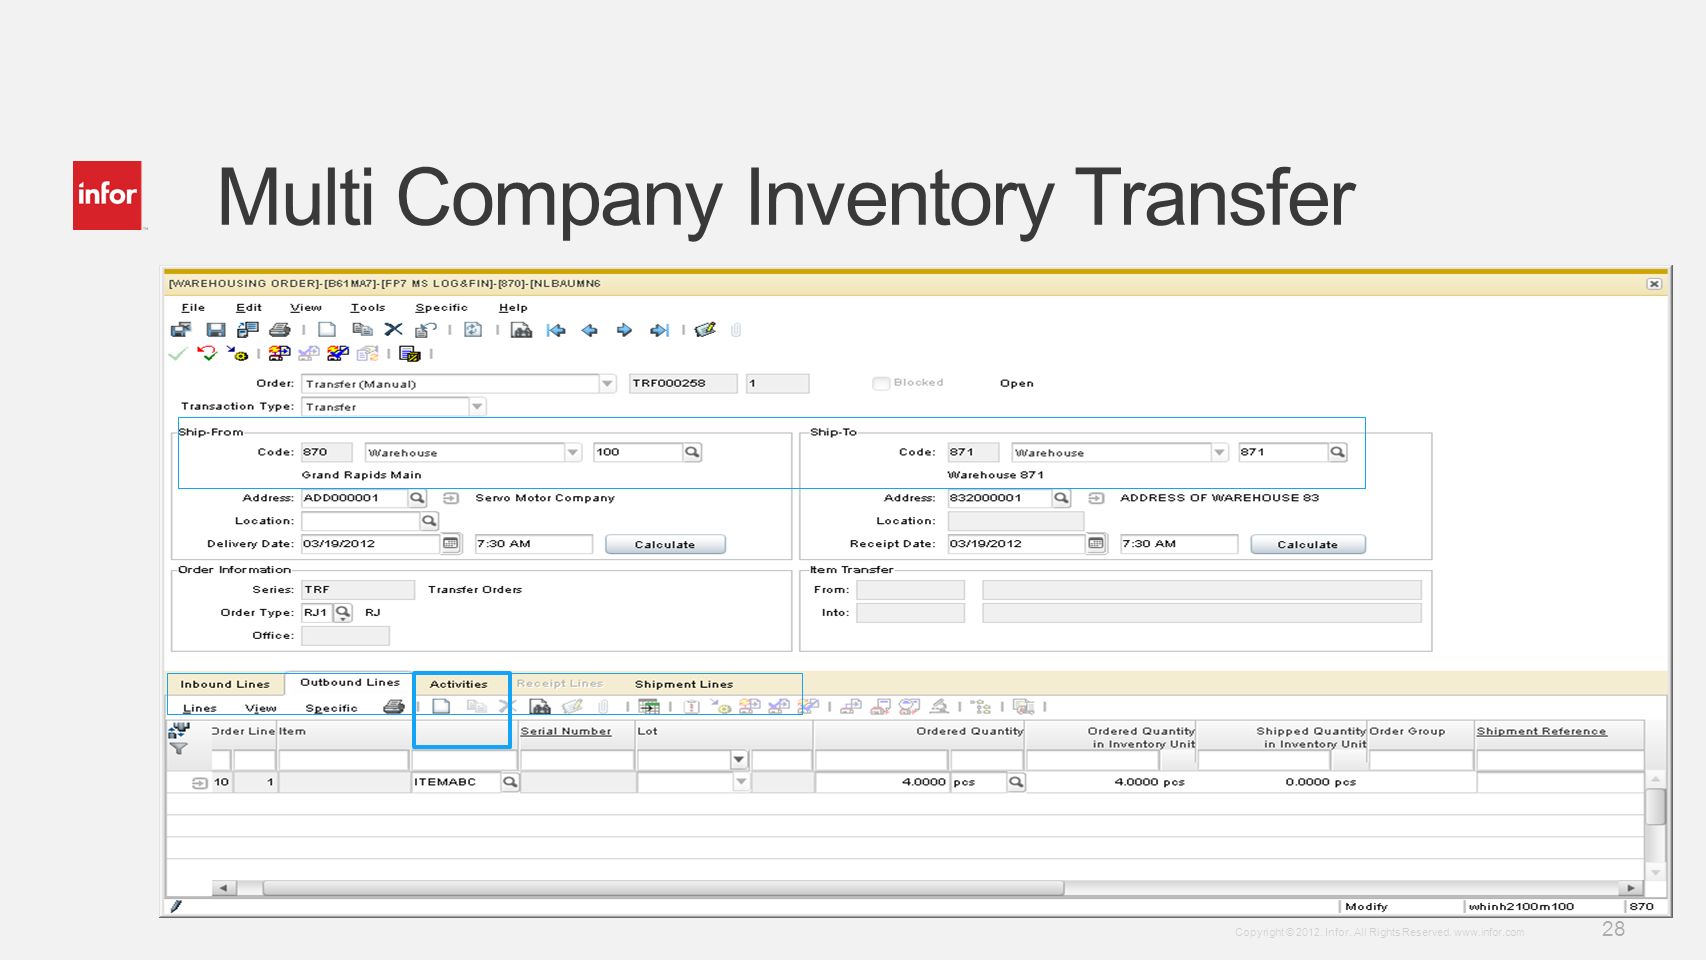
Task: Open the Edit menu
Action: pos(249,308)
